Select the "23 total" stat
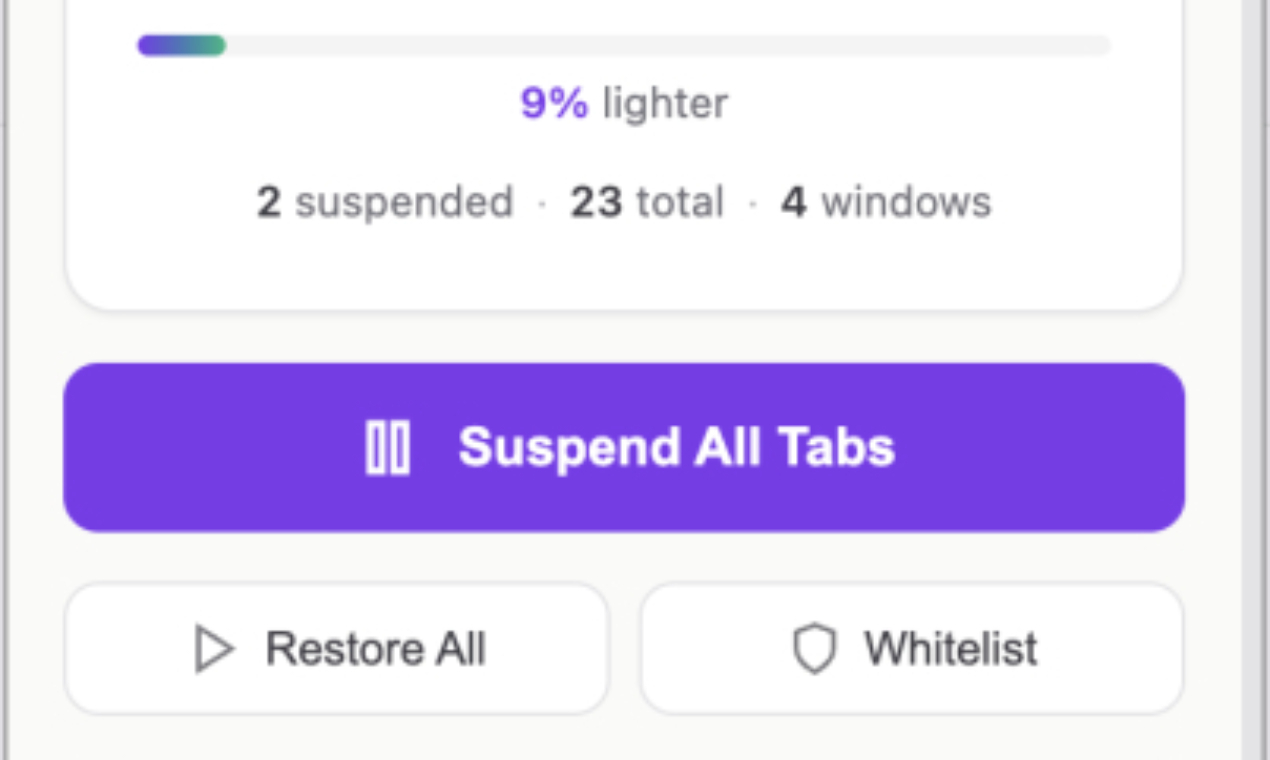The width and height of the screenshot is (1270, 760). [647, 202]
